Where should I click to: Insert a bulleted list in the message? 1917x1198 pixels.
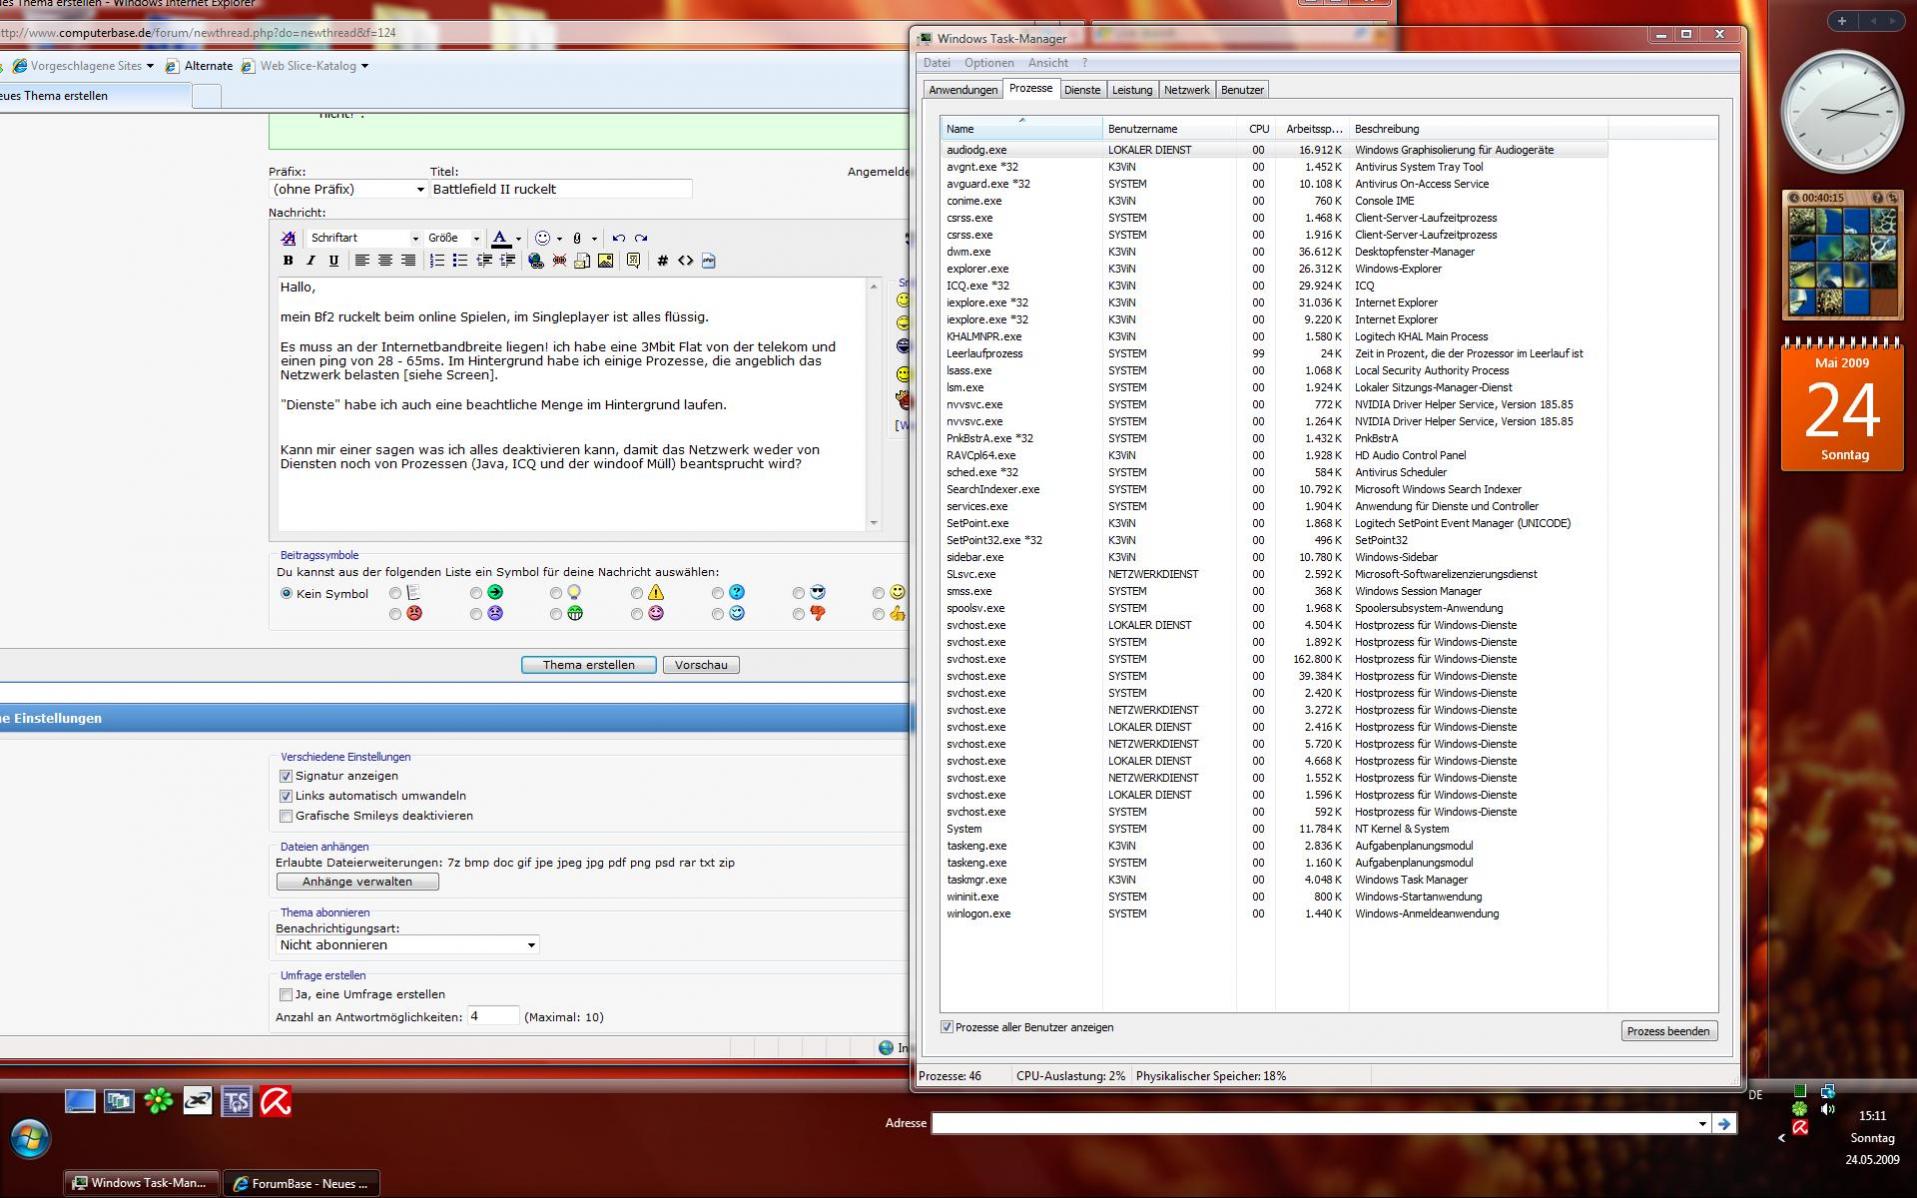point(460,261)
